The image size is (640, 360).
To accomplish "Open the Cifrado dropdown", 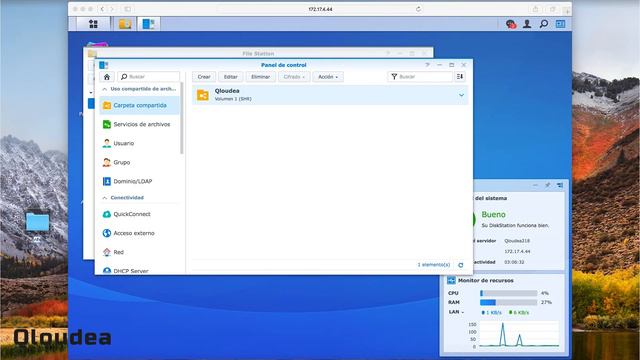I will pyautogui.click(x=294, y=77).
